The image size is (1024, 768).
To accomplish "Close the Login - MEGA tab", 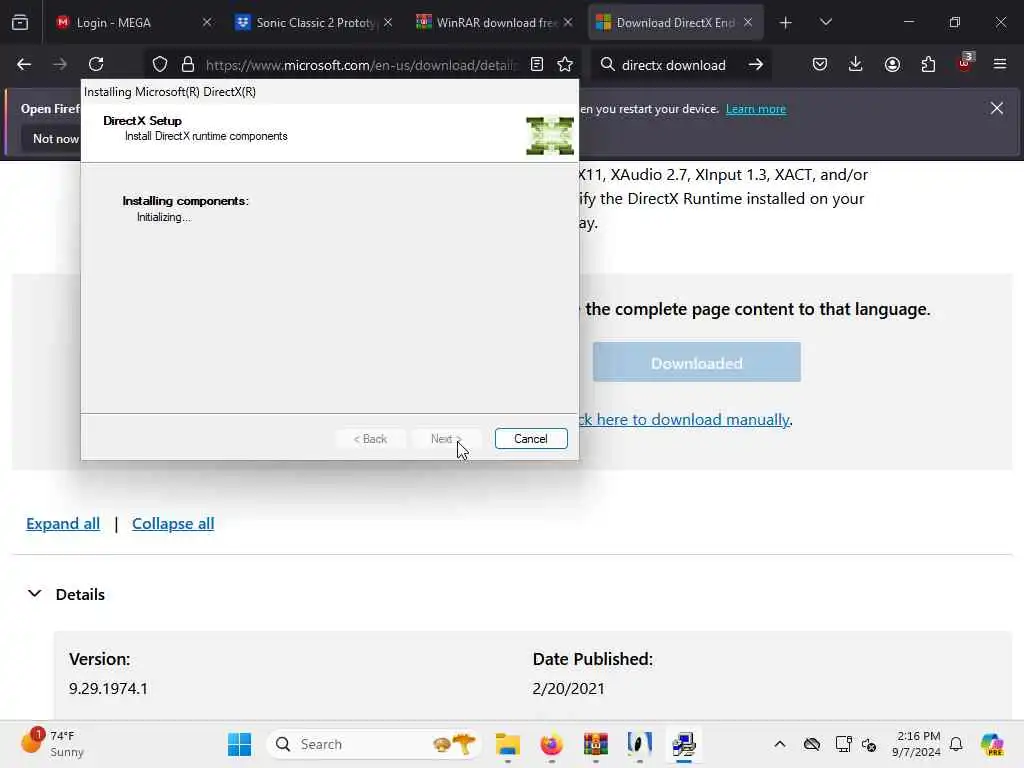I will click(x=207, y=23).
